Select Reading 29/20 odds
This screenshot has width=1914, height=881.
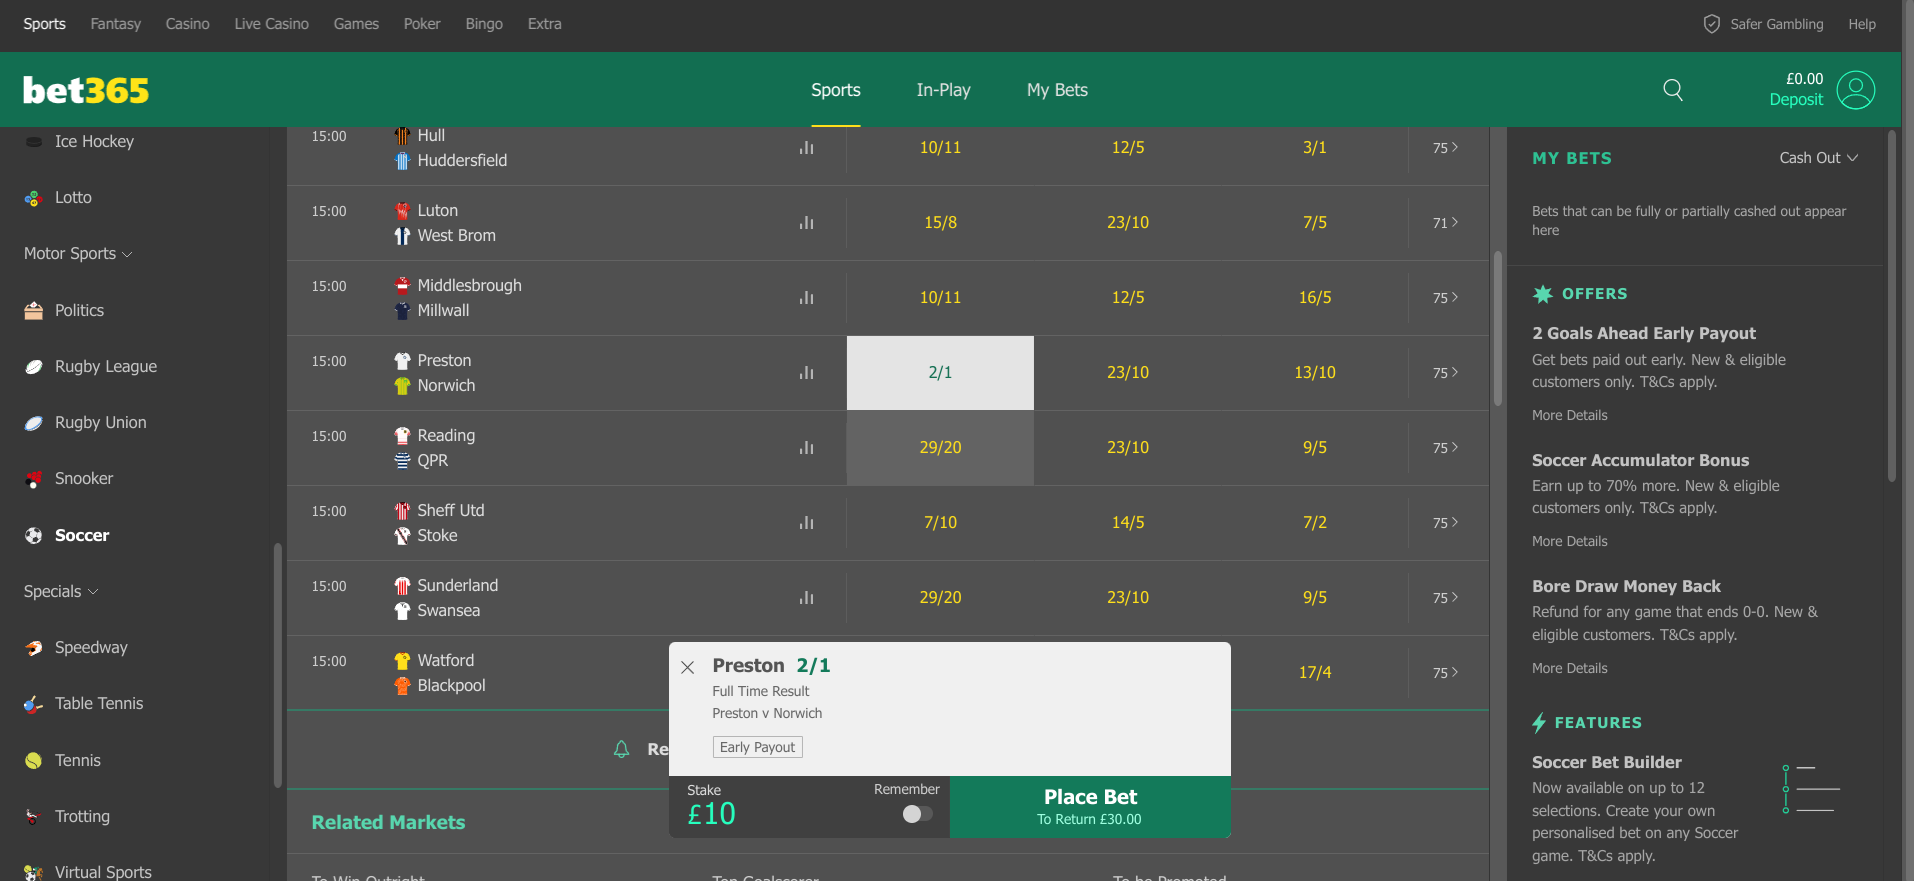pyautogui.click(x=940, y=448)
